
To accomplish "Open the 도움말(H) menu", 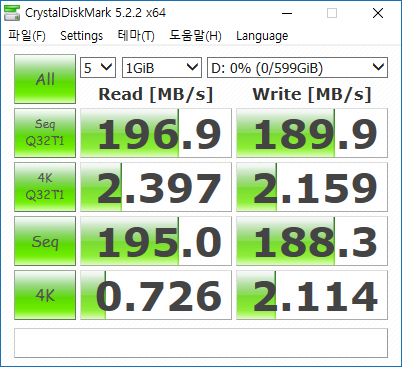I will 195,36.
